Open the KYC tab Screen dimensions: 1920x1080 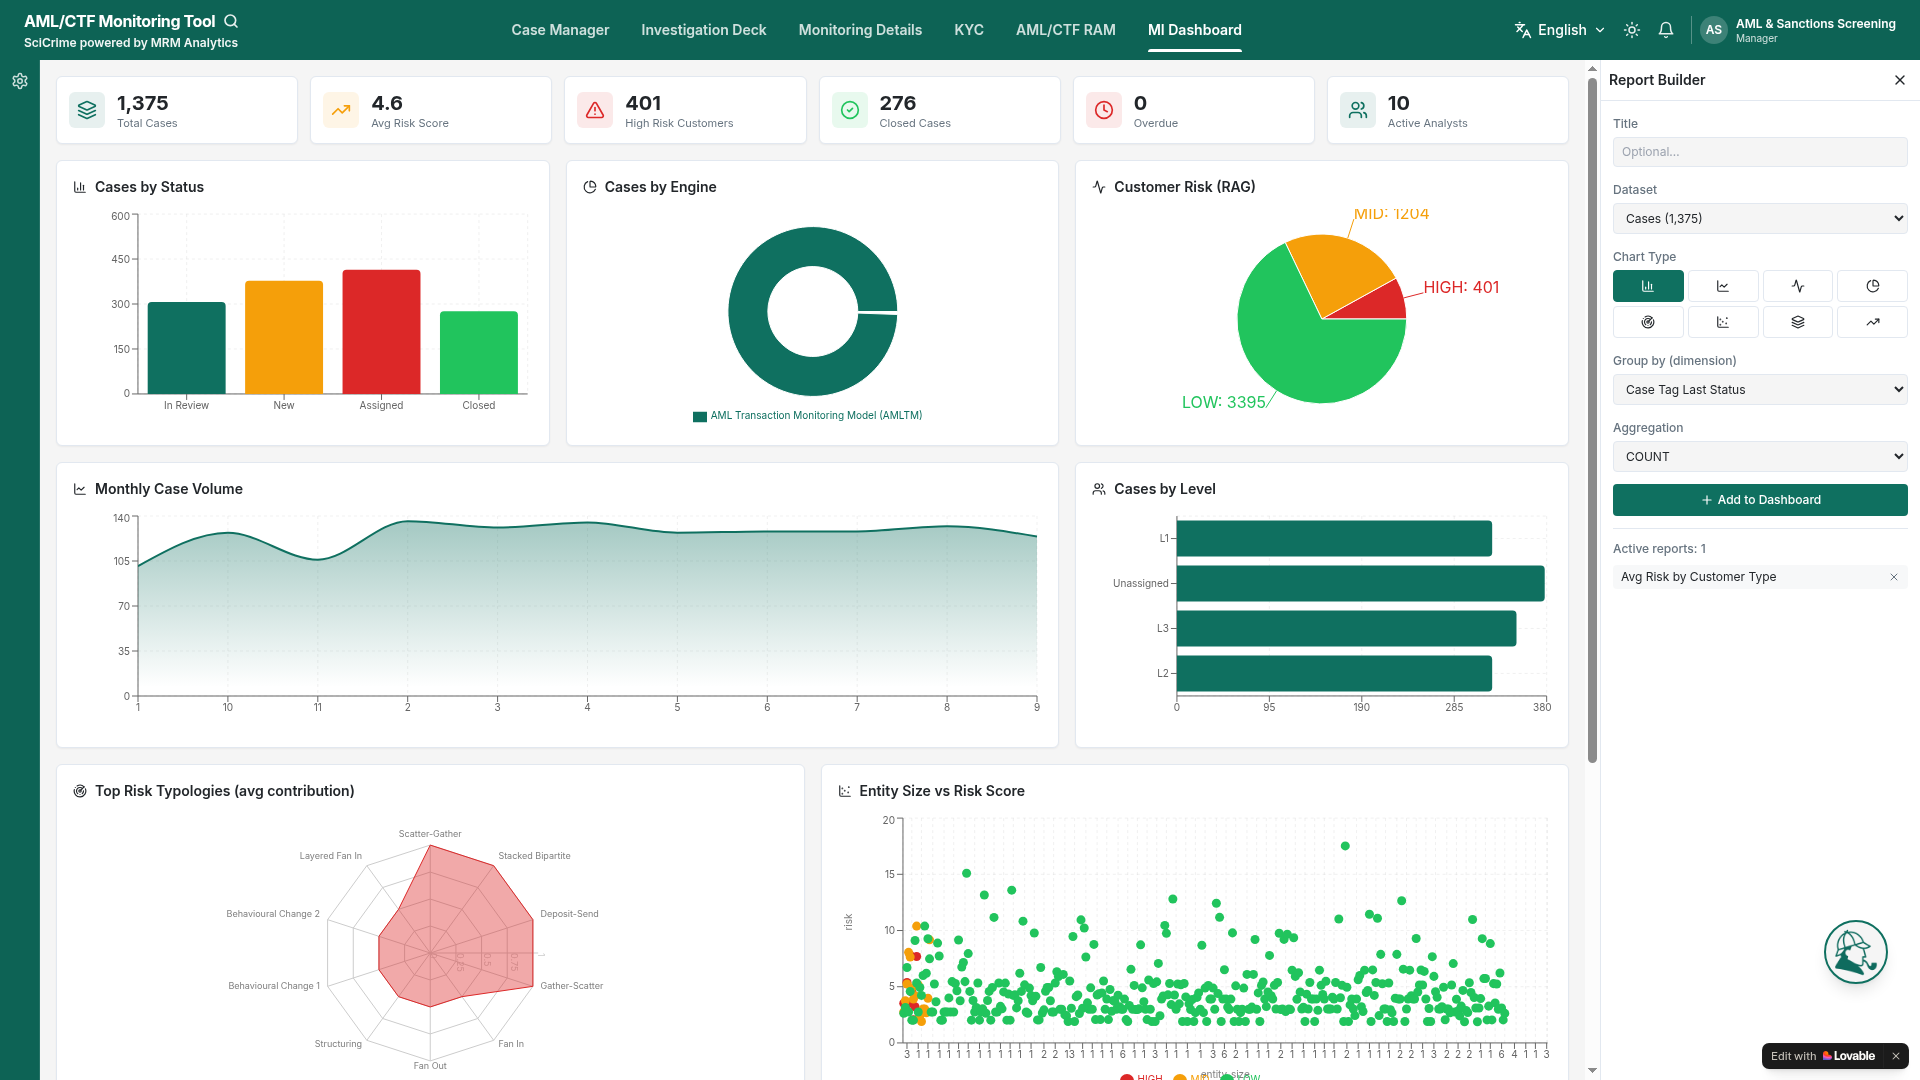point(969,30)
